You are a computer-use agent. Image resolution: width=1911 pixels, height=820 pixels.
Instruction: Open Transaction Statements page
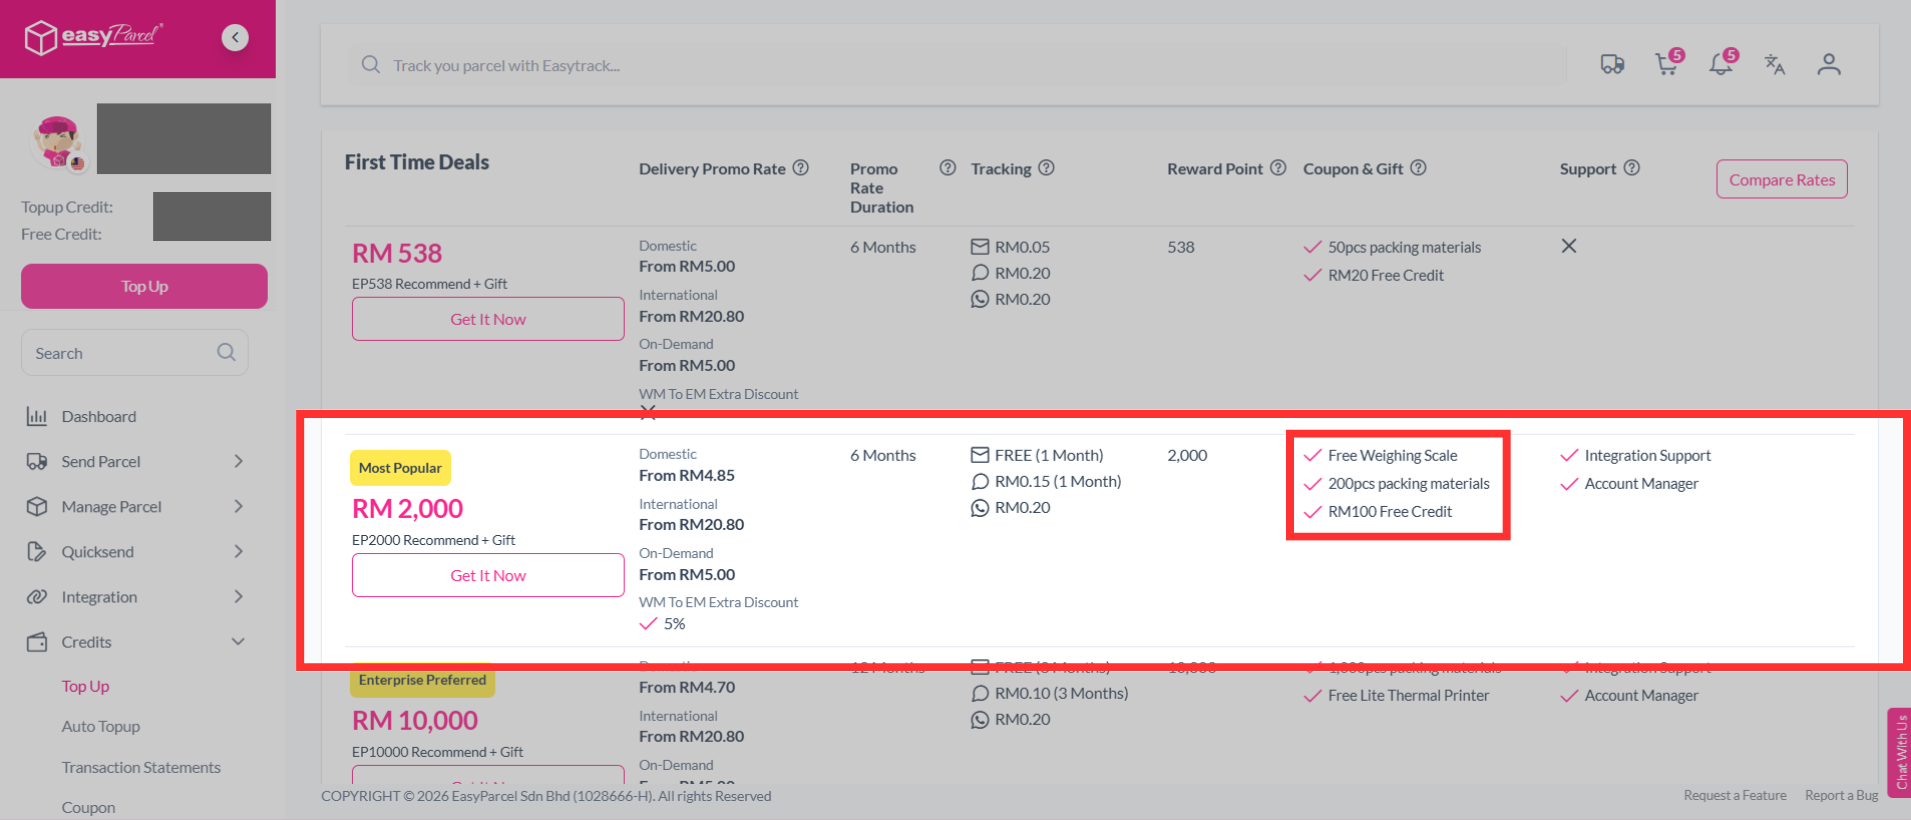[141, 767]
